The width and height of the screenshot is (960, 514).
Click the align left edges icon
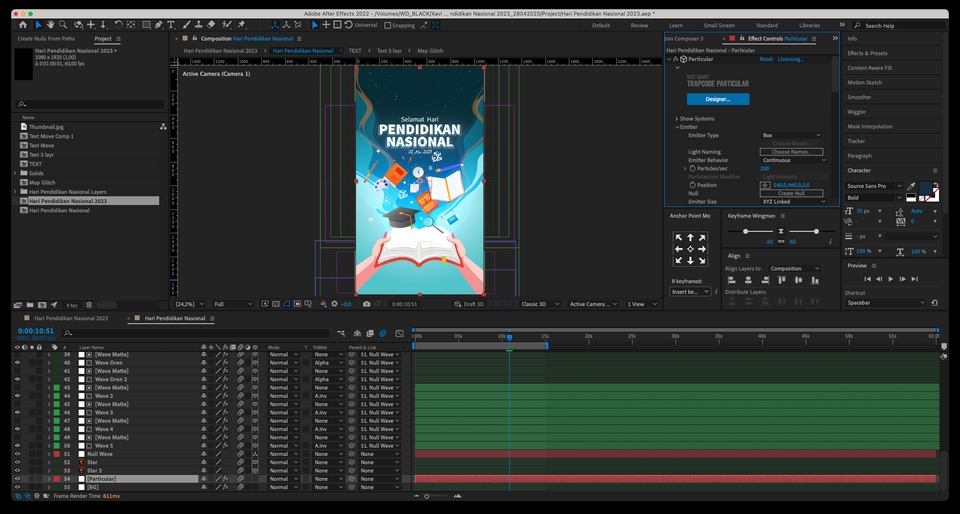pos(731,280)
